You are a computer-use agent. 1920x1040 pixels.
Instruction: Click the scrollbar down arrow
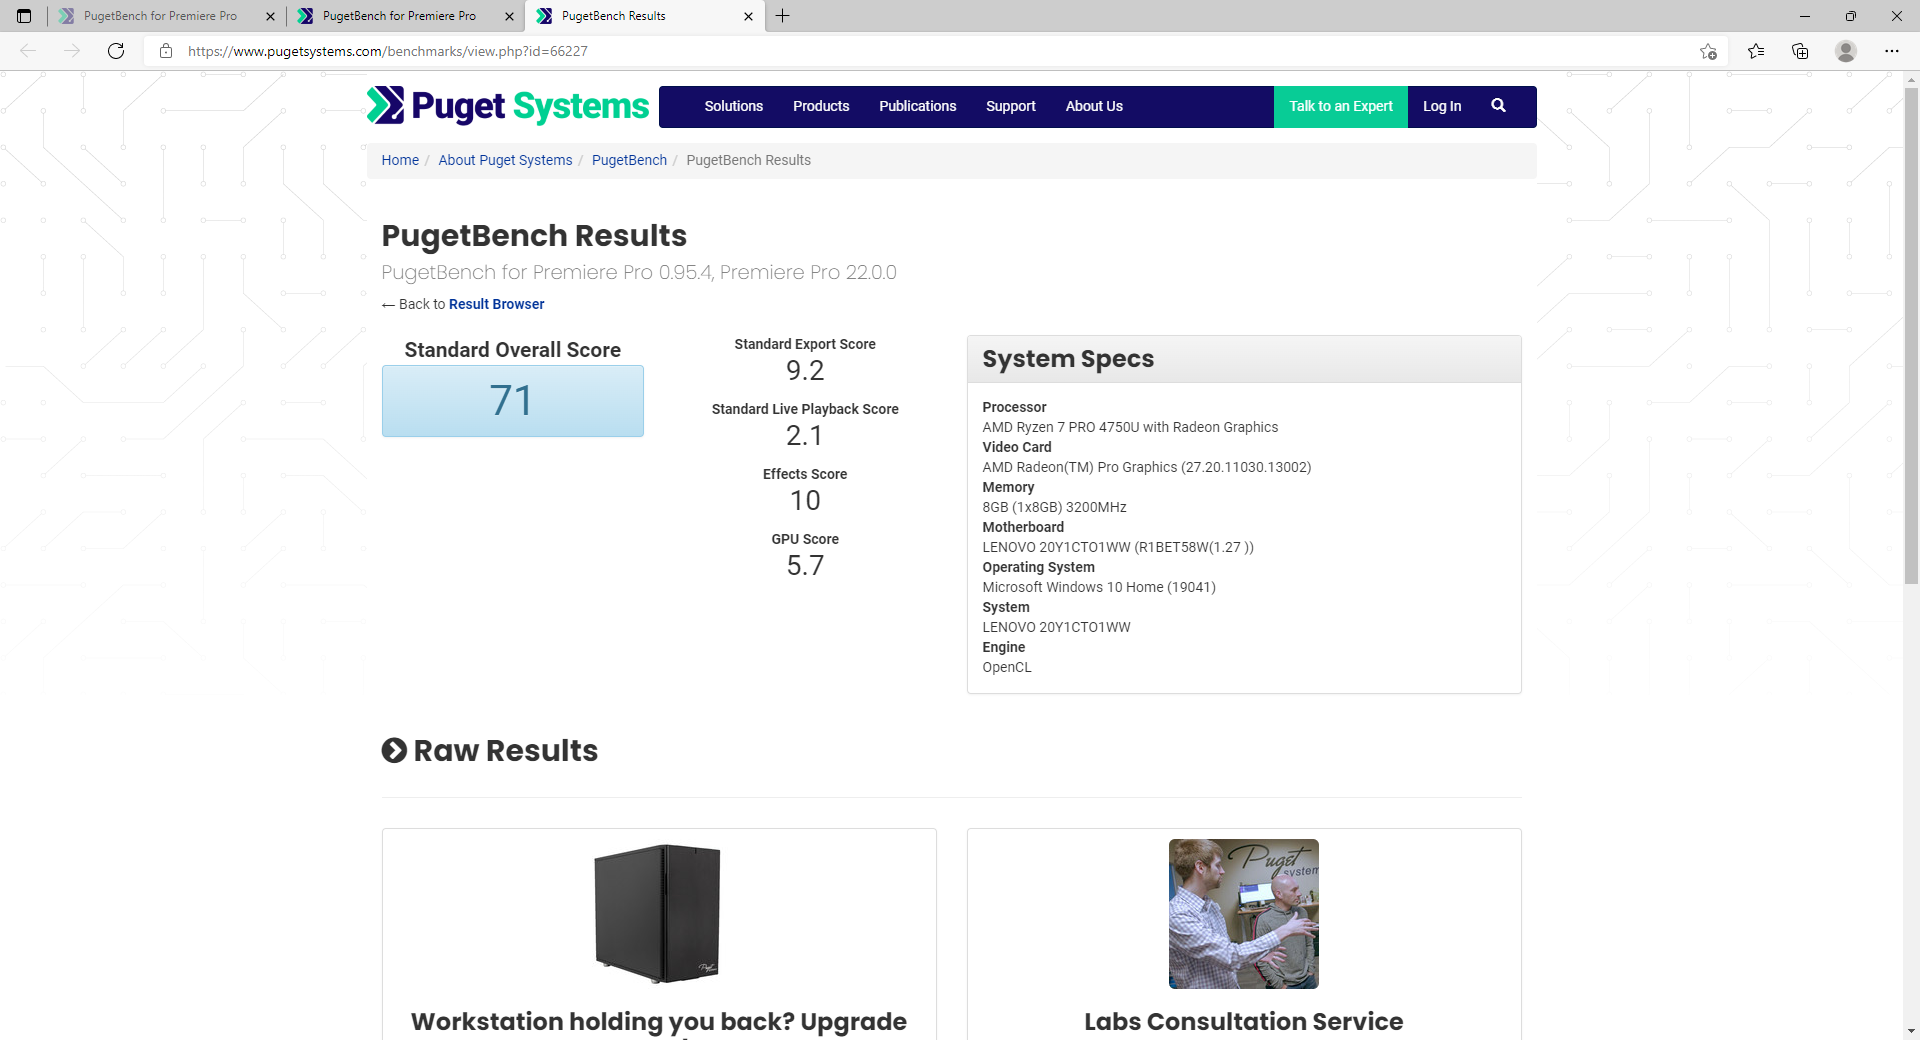tap(1911, 1031)
